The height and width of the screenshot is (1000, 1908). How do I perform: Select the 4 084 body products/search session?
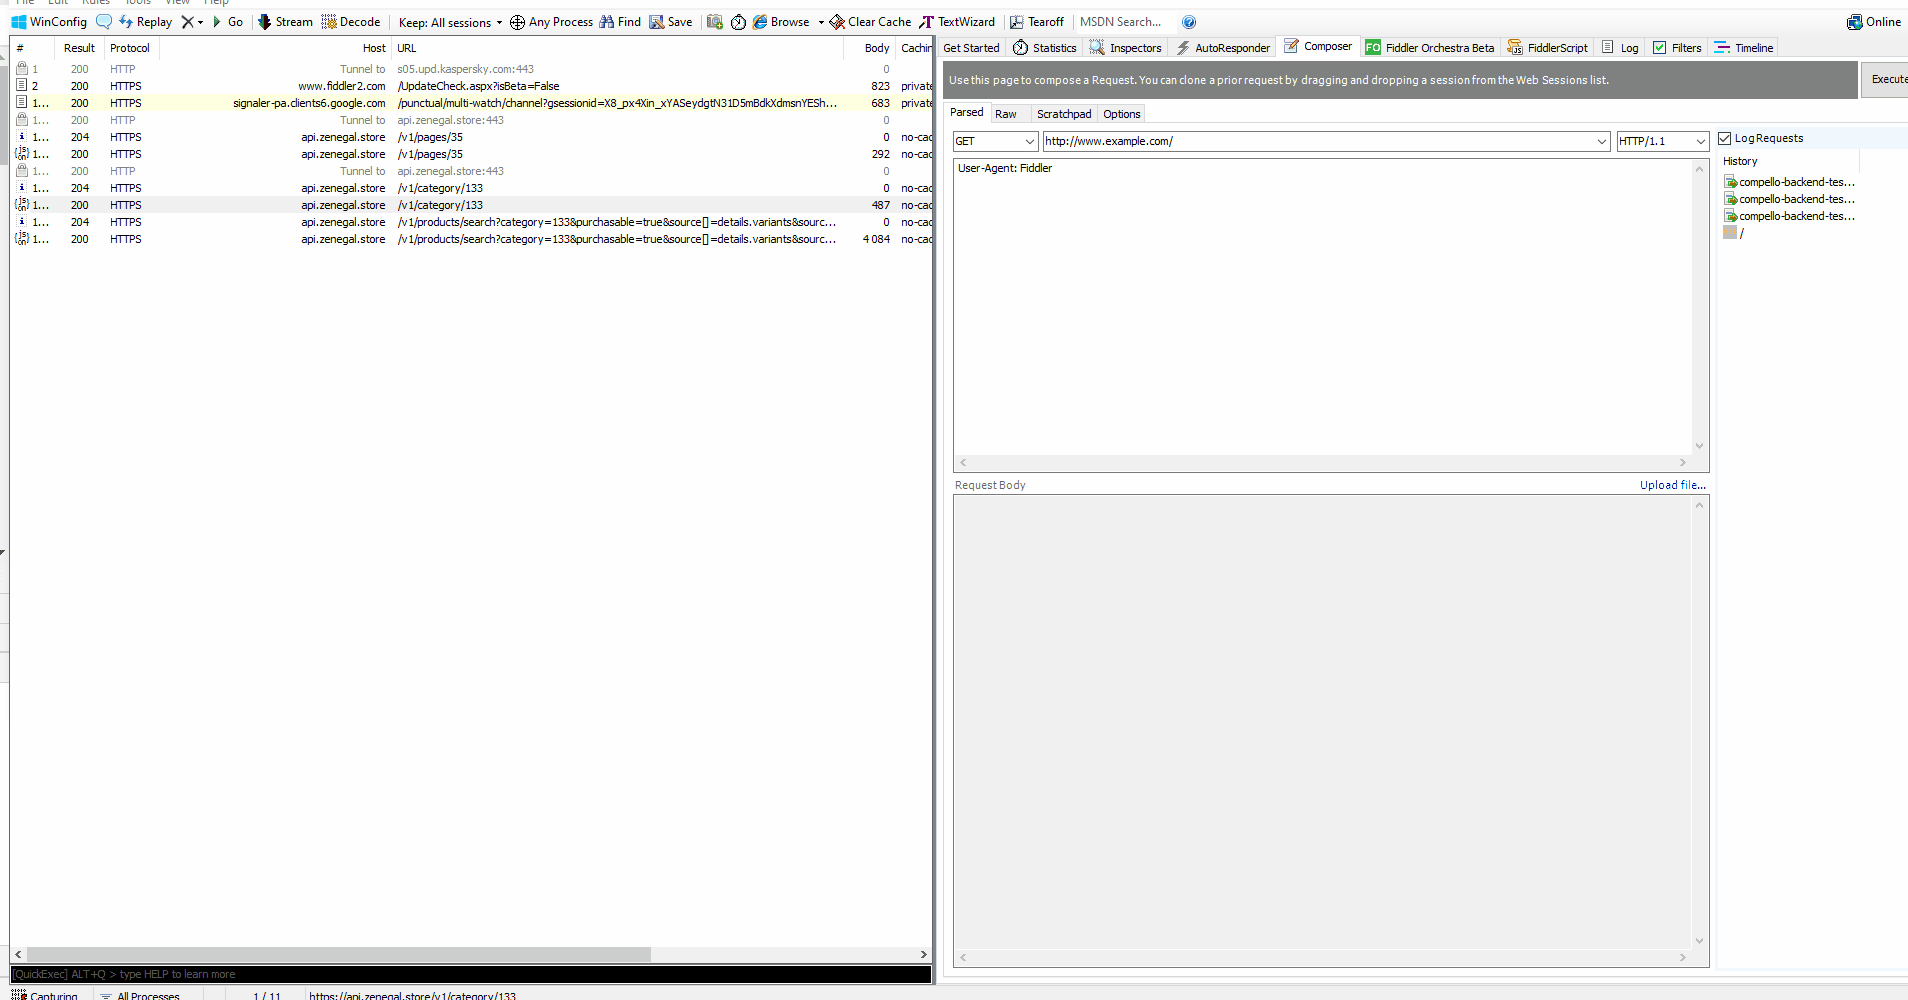[471, 239]
